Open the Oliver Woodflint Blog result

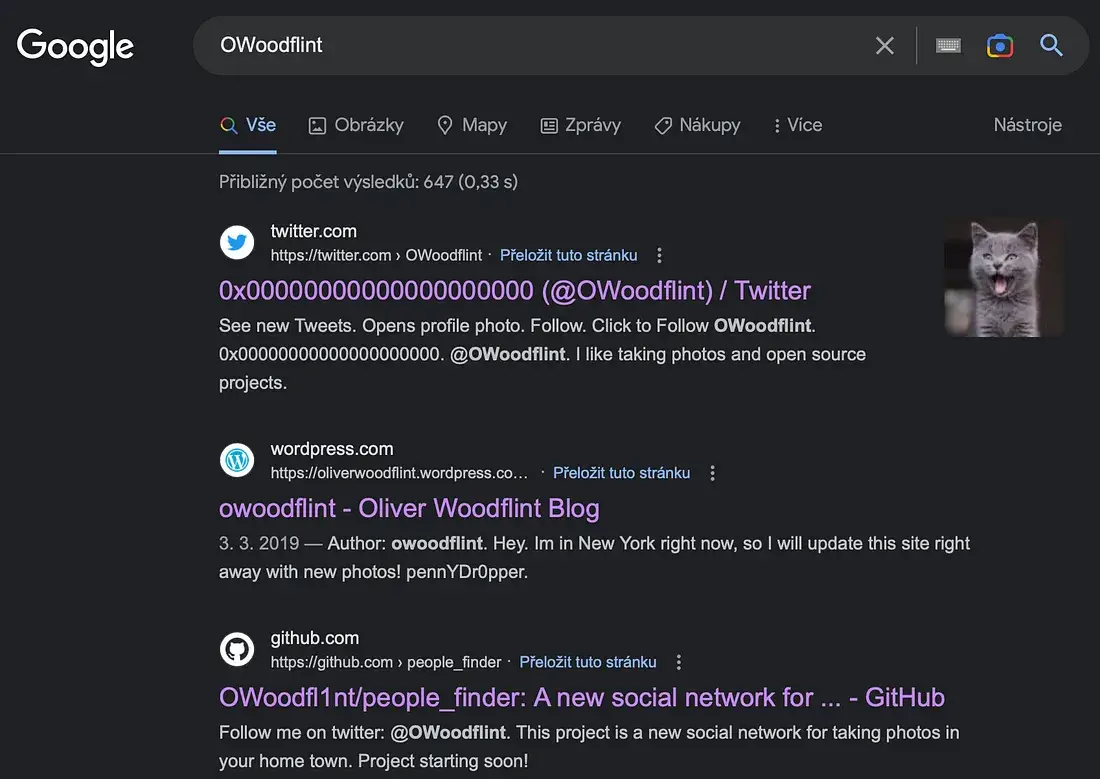pos(409,508)
